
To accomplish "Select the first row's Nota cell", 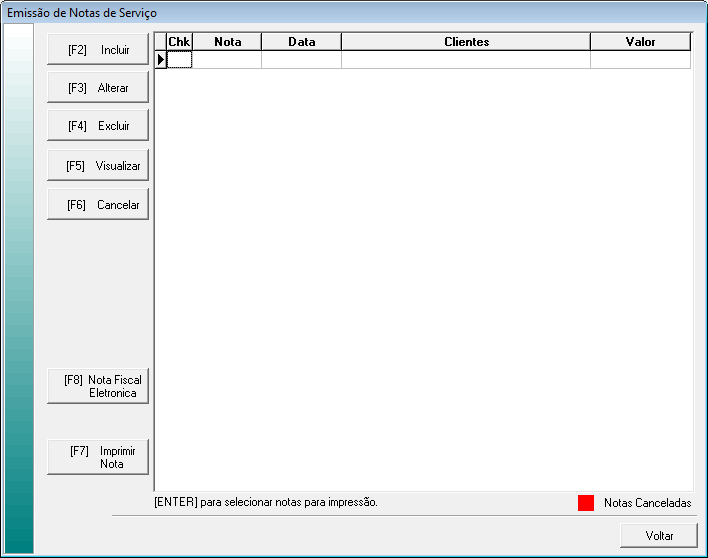I will tap(227, 60).
